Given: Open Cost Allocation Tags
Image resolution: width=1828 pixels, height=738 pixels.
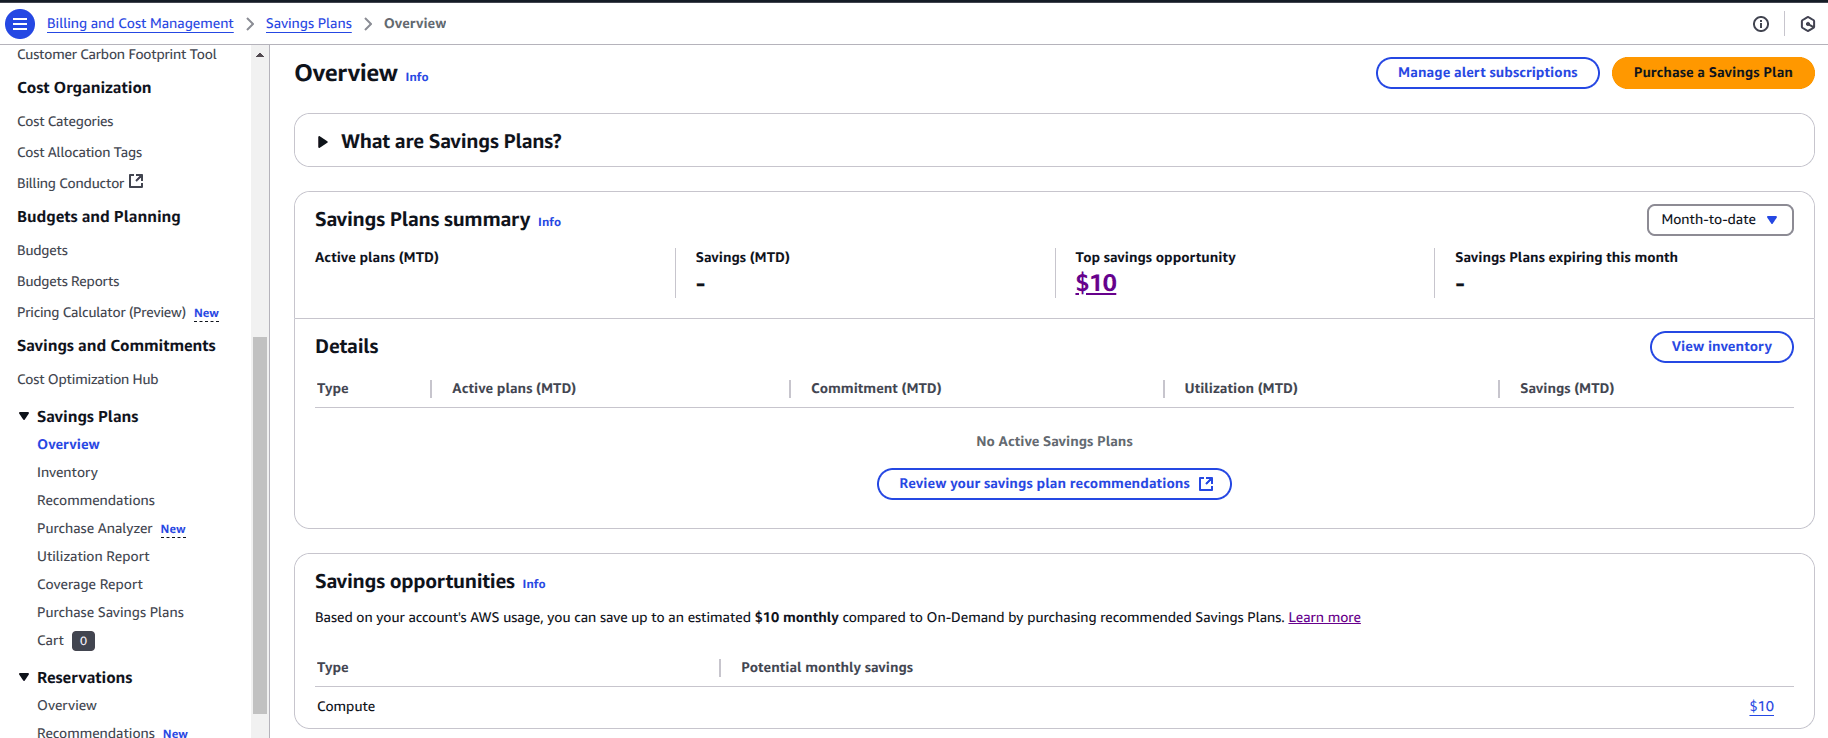Looking at the screenshot, I should (x=79, y=152).
